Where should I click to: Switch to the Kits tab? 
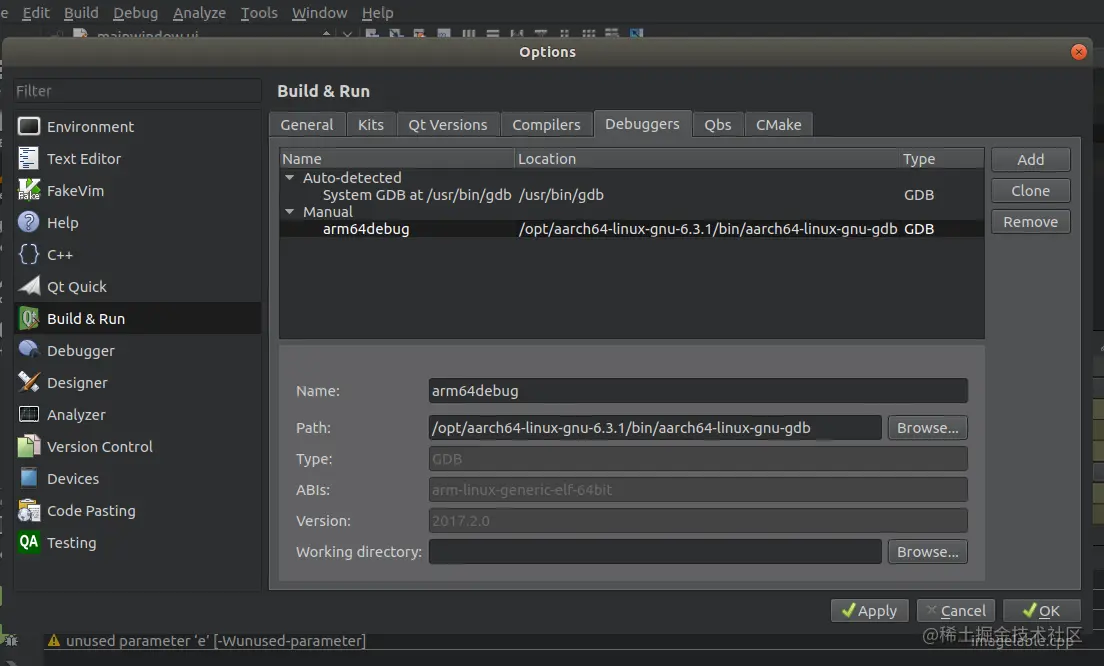pos(371,125)
